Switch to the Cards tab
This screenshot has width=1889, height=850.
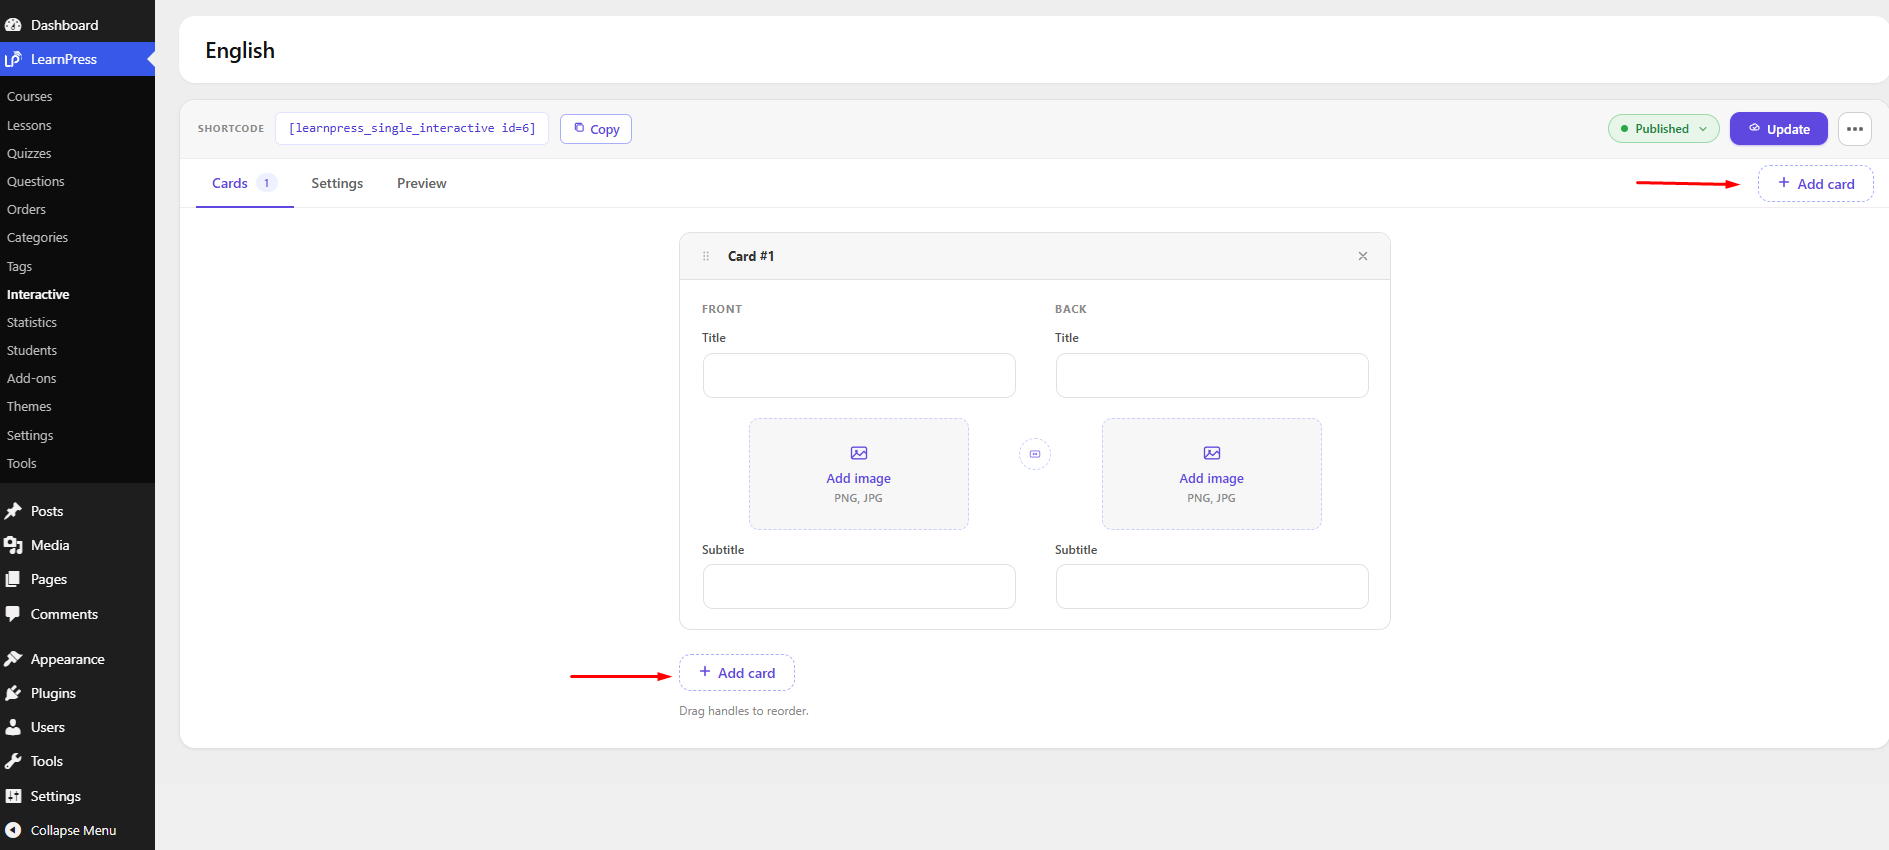click(x=244, y=183)
